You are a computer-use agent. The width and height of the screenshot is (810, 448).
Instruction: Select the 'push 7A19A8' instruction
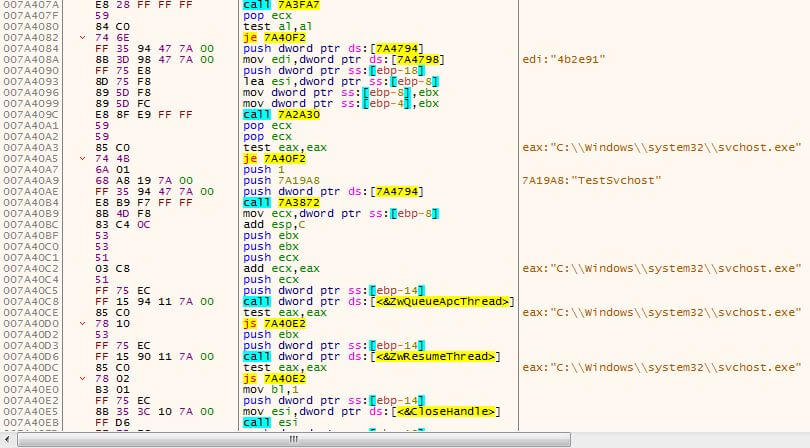click(x=282, y=180)
